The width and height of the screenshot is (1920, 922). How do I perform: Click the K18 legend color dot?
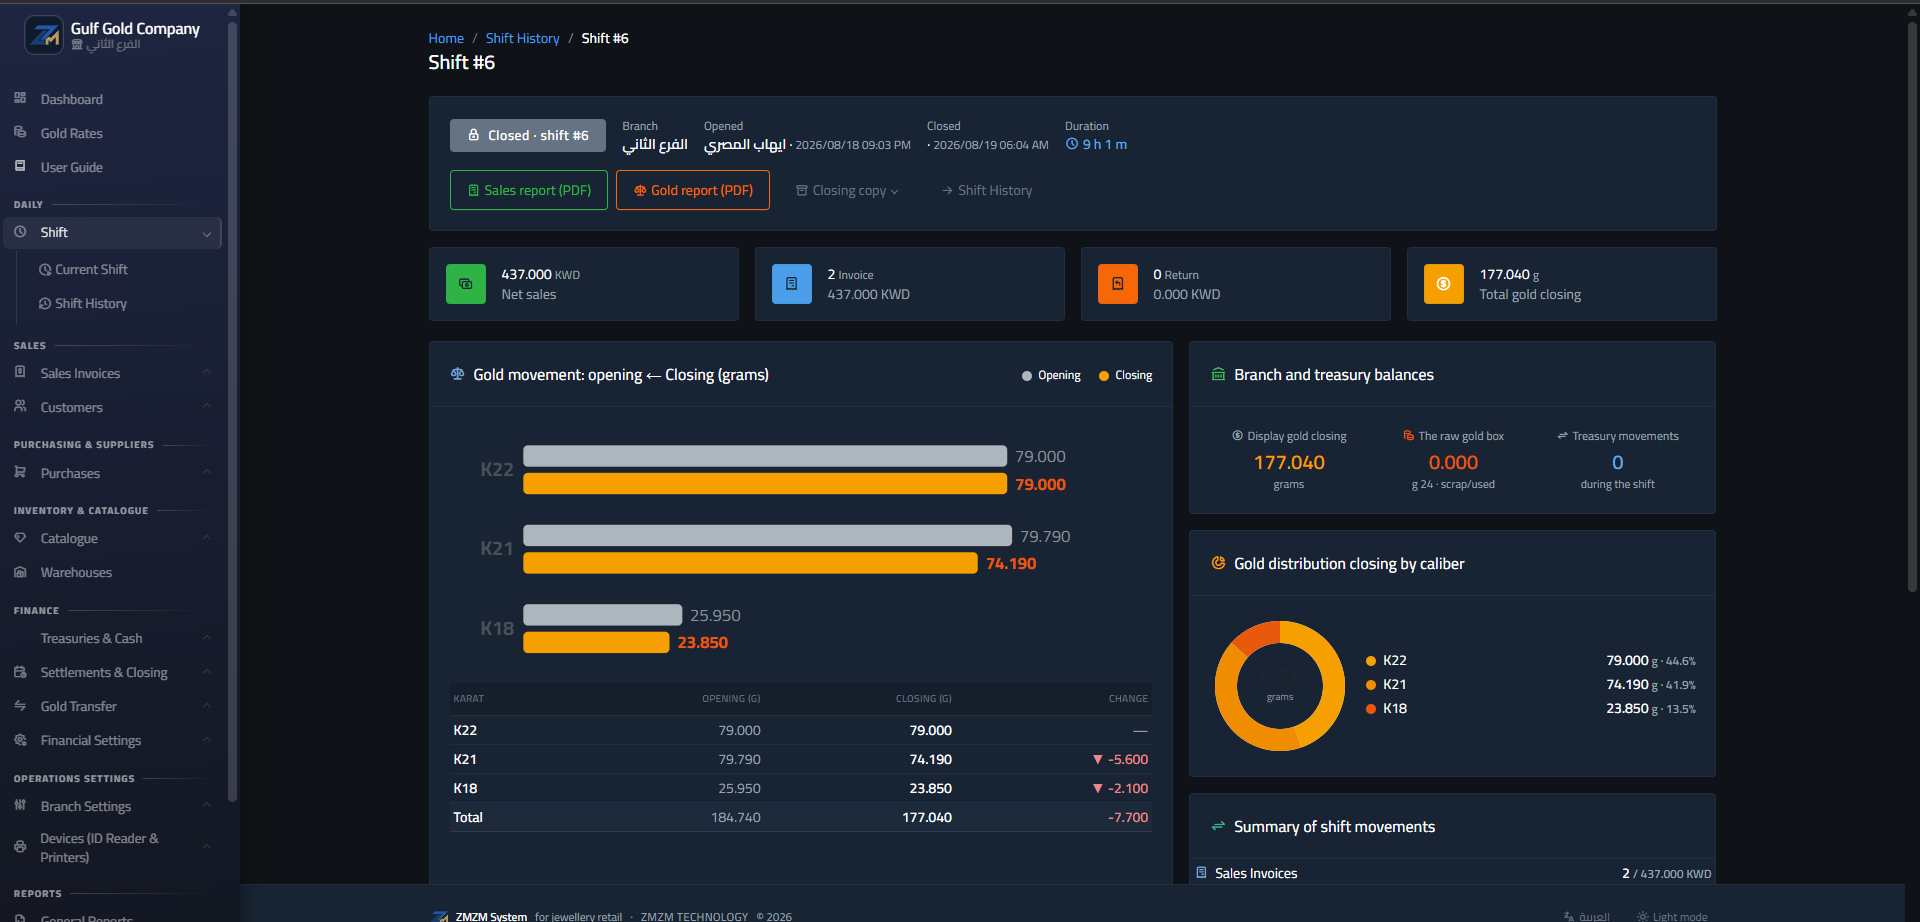pyautogui.click(x=1371, y=709)
